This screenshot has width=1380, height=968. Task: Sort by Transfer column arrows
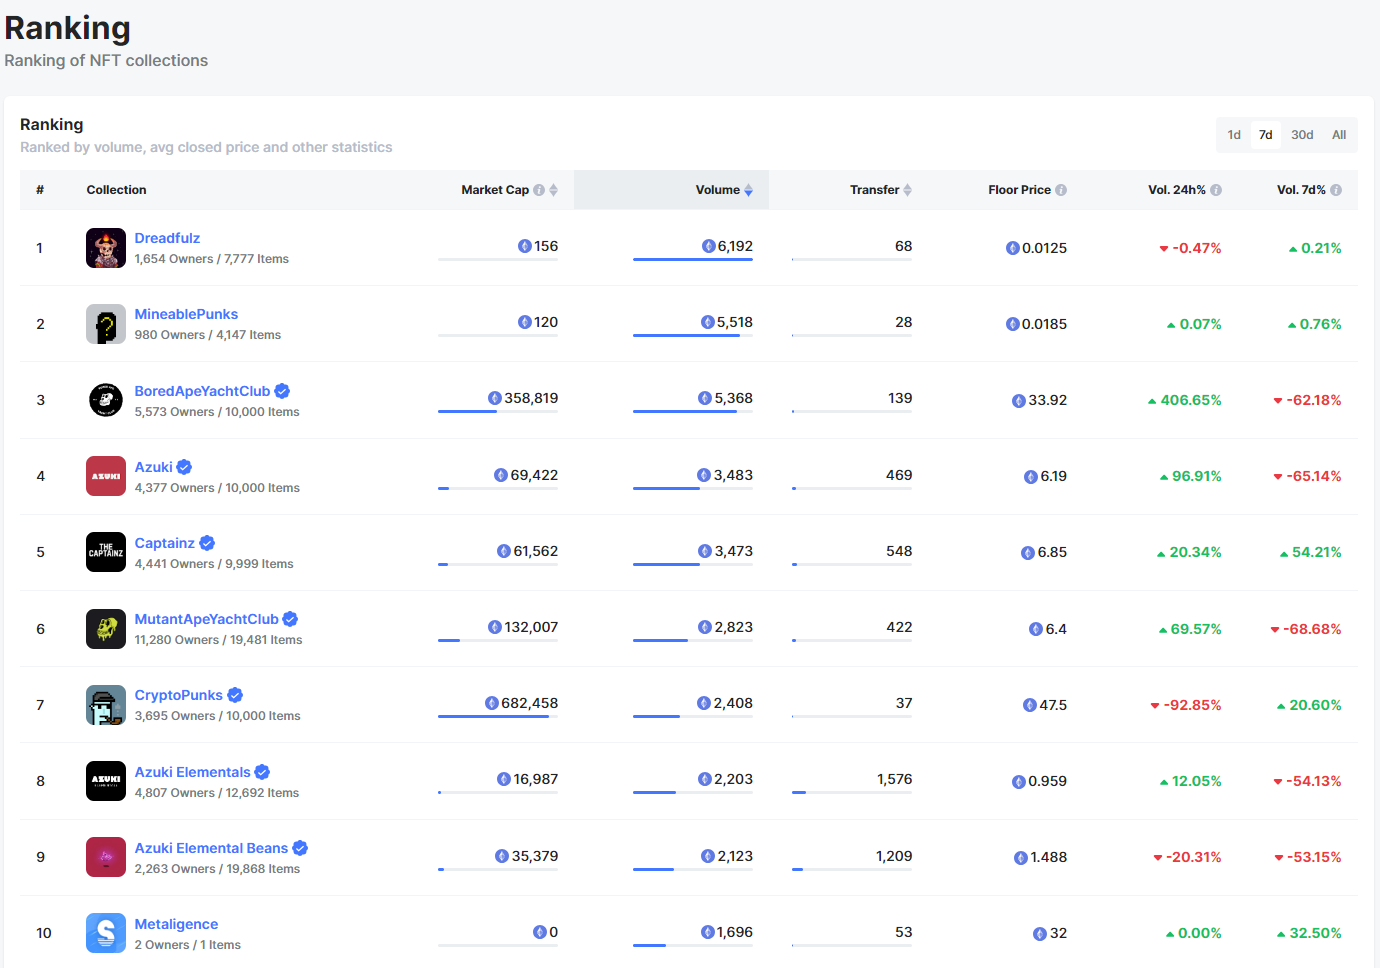pyautogui.click(x=907, y=190)
